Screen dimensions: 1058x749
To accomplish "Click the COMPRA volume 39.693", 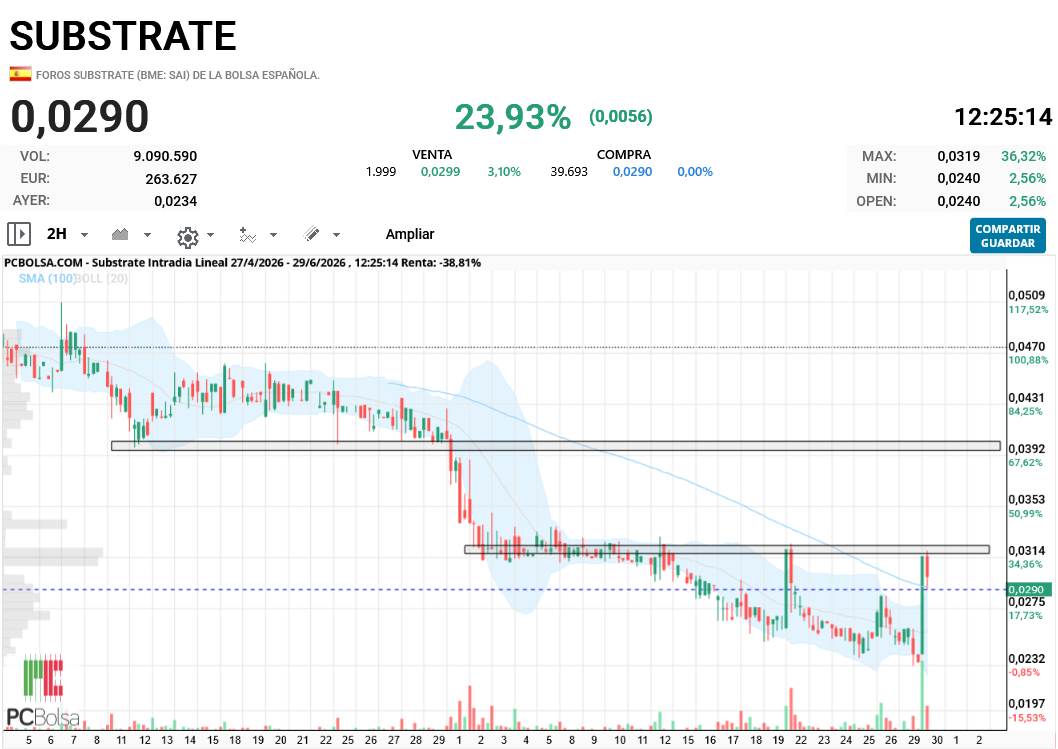I will point(569,171).
